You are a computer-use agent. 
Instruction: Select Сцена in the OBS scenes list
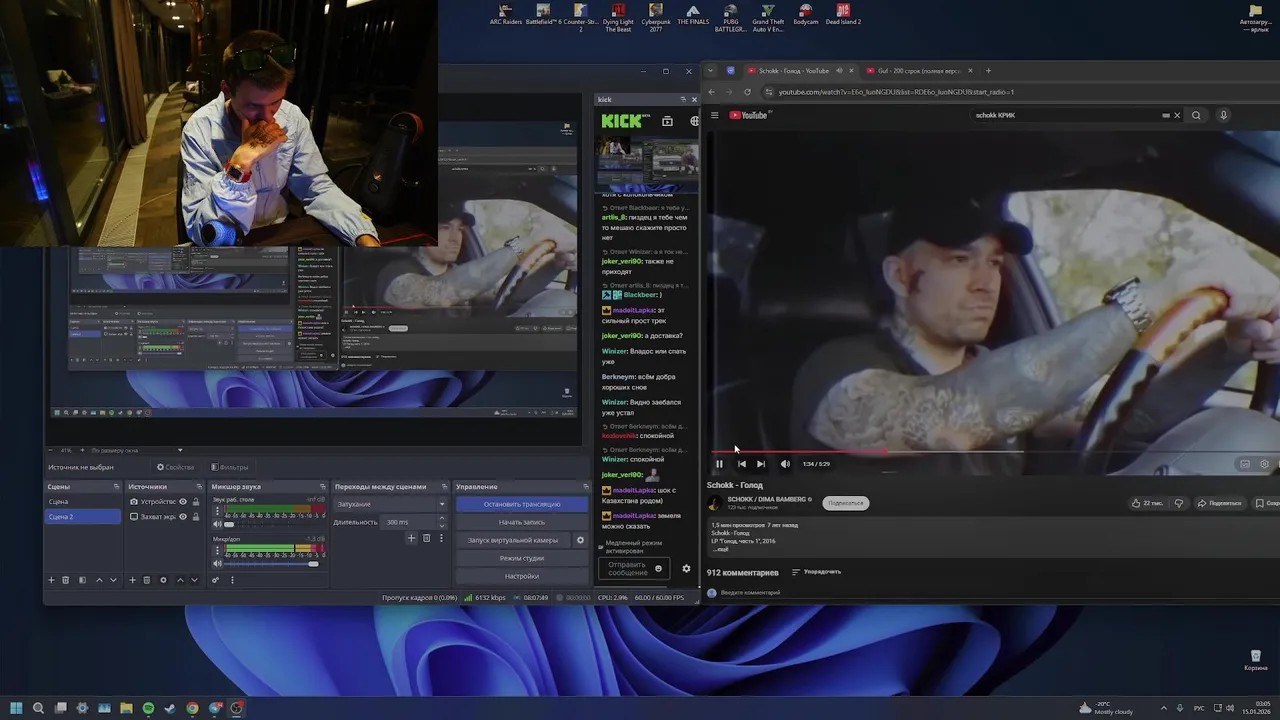[84, 502]
